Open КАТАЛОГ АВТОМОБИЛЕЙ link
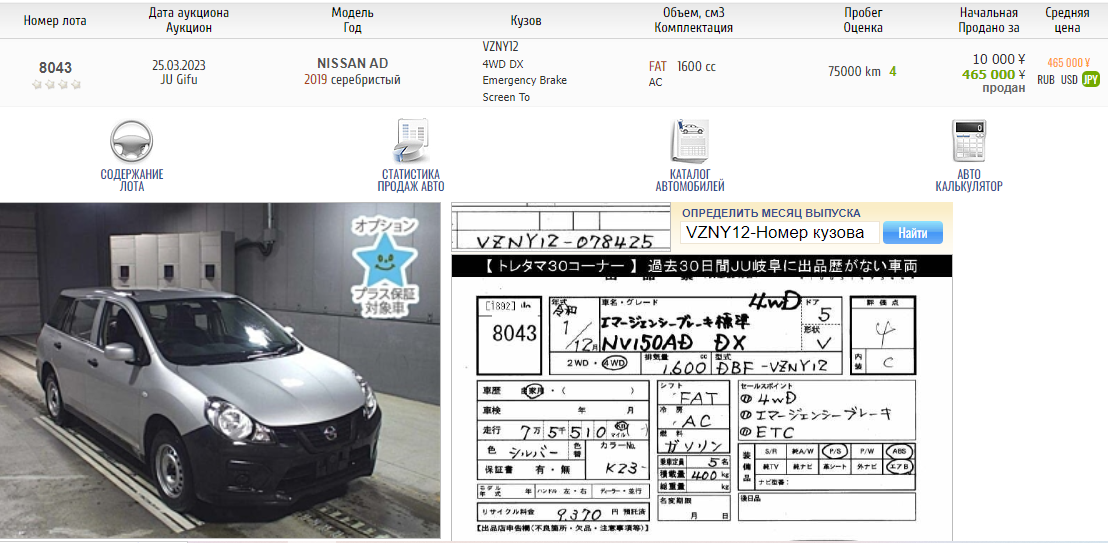This screenshot has width=1108, height=543. (x=690, y=180)
